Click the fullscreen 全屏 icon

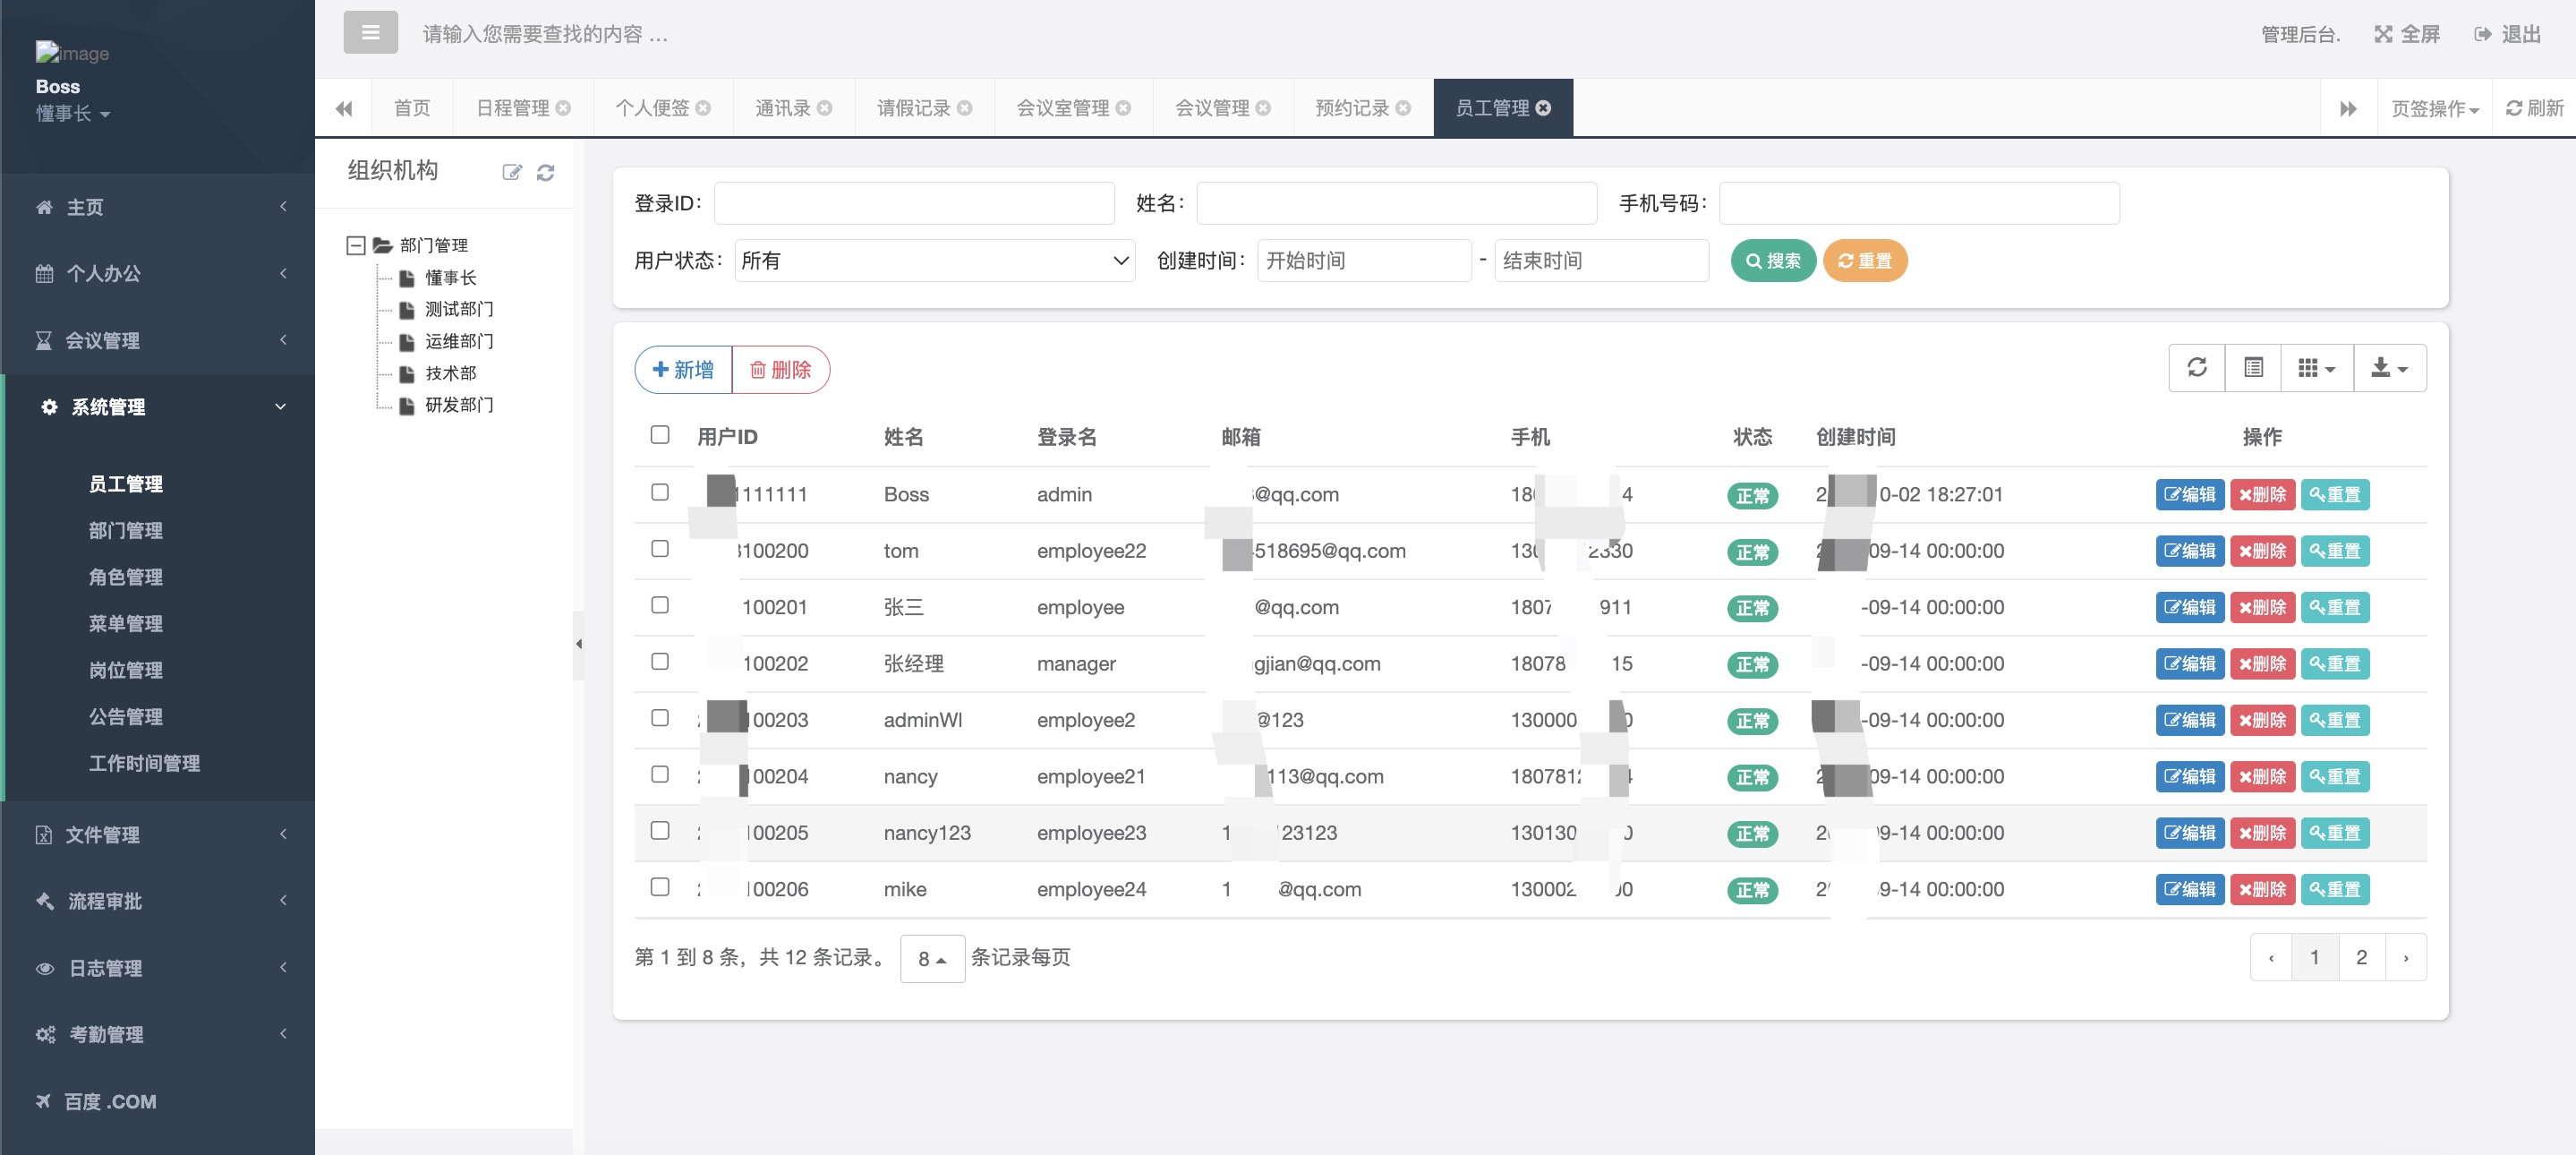click(x=2383, y=34)
